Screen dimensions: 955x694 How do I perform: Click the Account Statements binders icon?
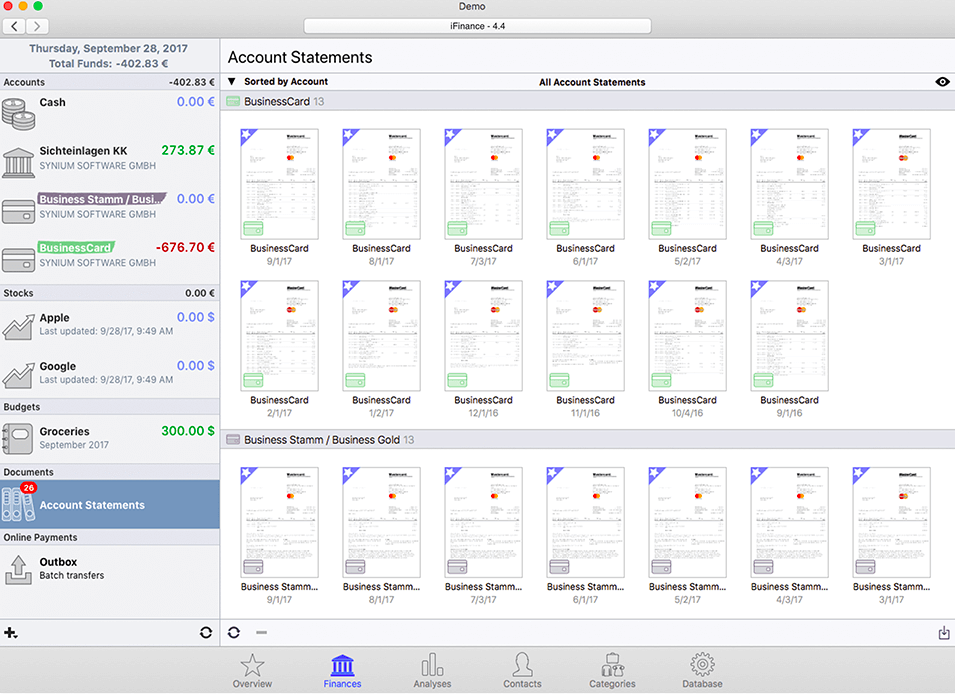coord(18,505)
